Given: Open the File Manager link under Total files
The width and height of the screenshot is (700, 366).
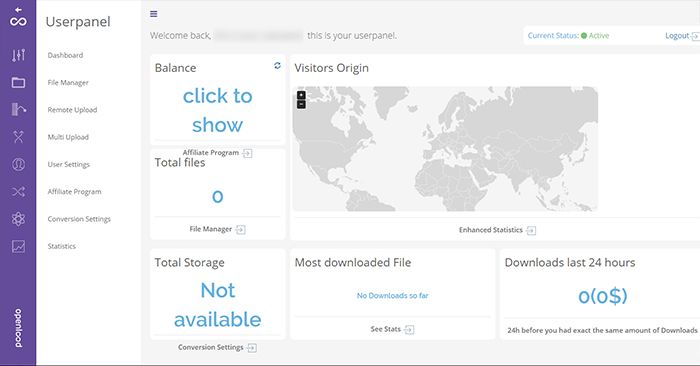Looking at the screenshot, I should click(211, 229).
